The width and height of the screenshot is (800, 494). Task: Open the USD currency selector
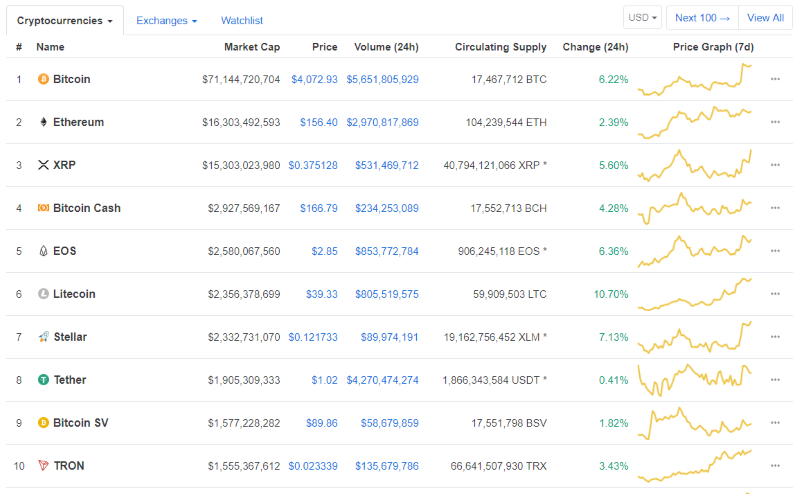pos(642,18)
